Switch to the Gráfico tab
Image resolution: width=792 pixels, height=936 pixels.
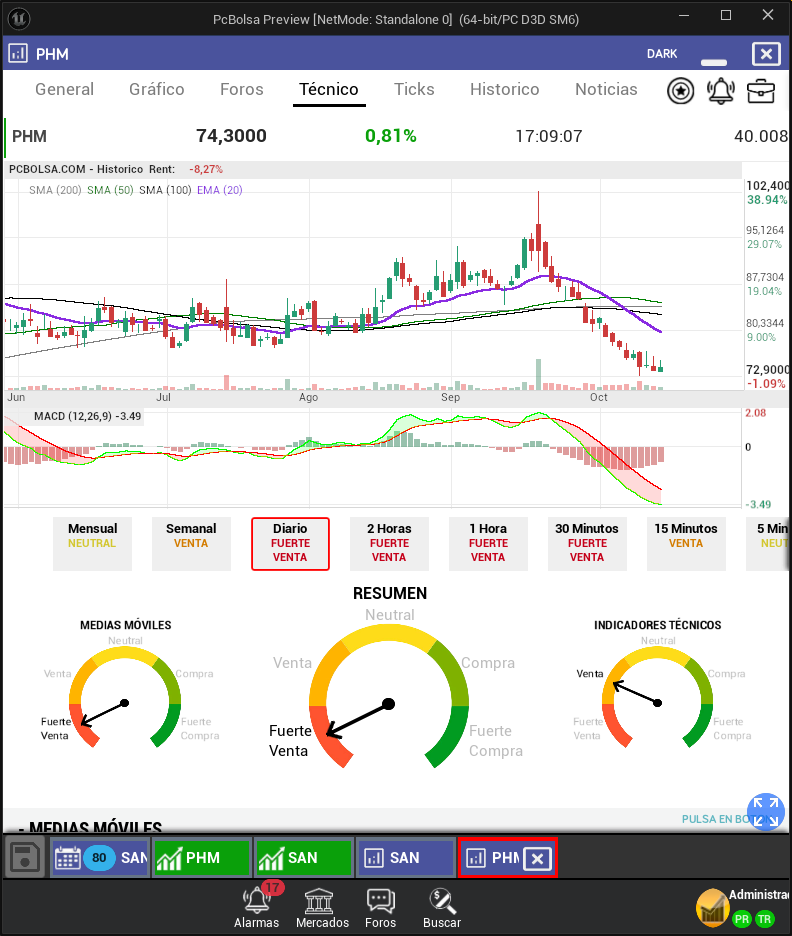point(156,90)
